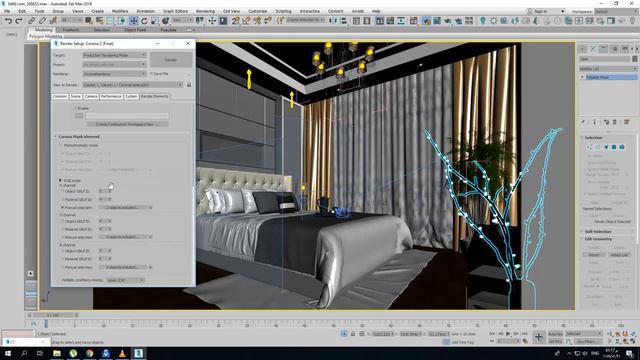
Task: Click the object color swatch
Action: pyautogui.click(x=635, y=59)
